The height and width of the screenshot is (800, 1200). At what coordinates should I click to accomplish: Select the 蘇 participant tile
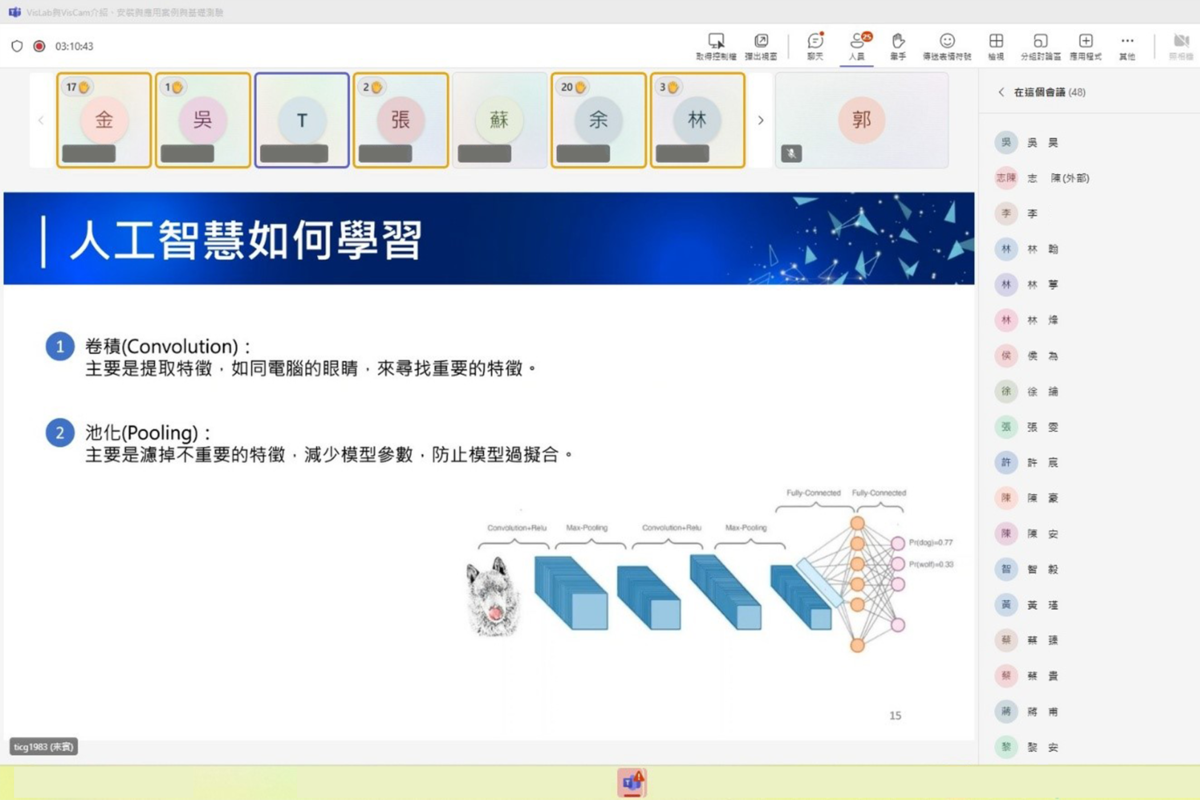(x=500, y=120)
